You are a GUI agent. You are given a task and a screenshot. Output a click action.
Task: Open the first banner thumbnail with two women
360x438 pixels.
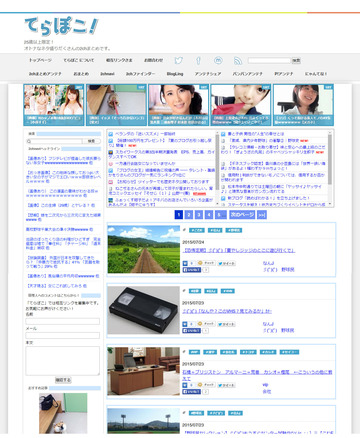(54, 105)
